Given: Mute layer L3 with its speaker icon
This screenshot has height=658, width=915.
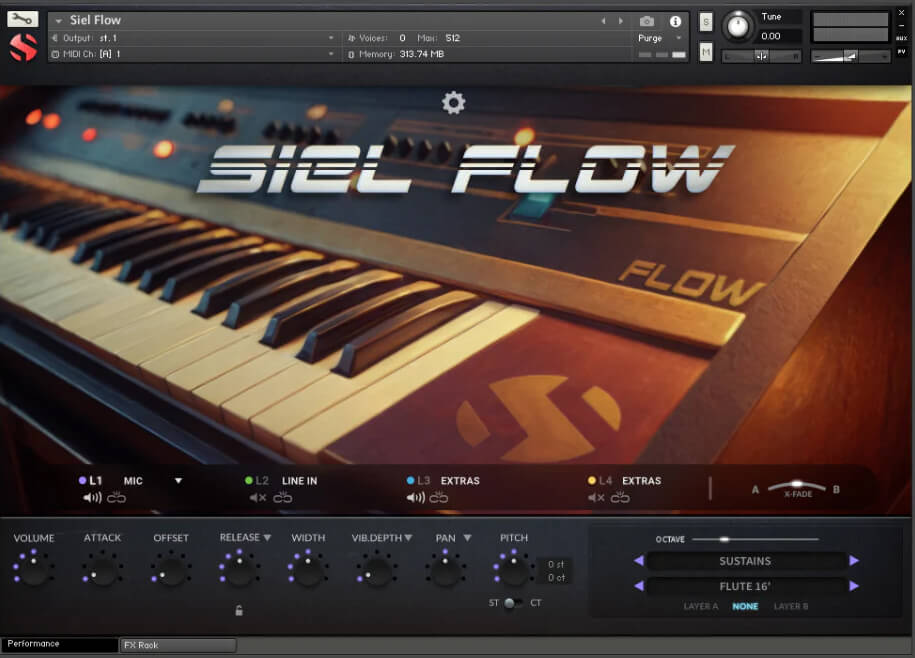Looking at the screenshot, I should coord(415,498).
